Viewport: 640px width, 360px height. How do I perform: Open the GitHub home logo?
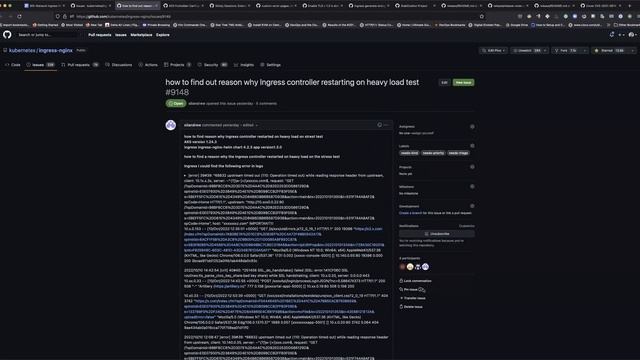(x=7, y=35)
